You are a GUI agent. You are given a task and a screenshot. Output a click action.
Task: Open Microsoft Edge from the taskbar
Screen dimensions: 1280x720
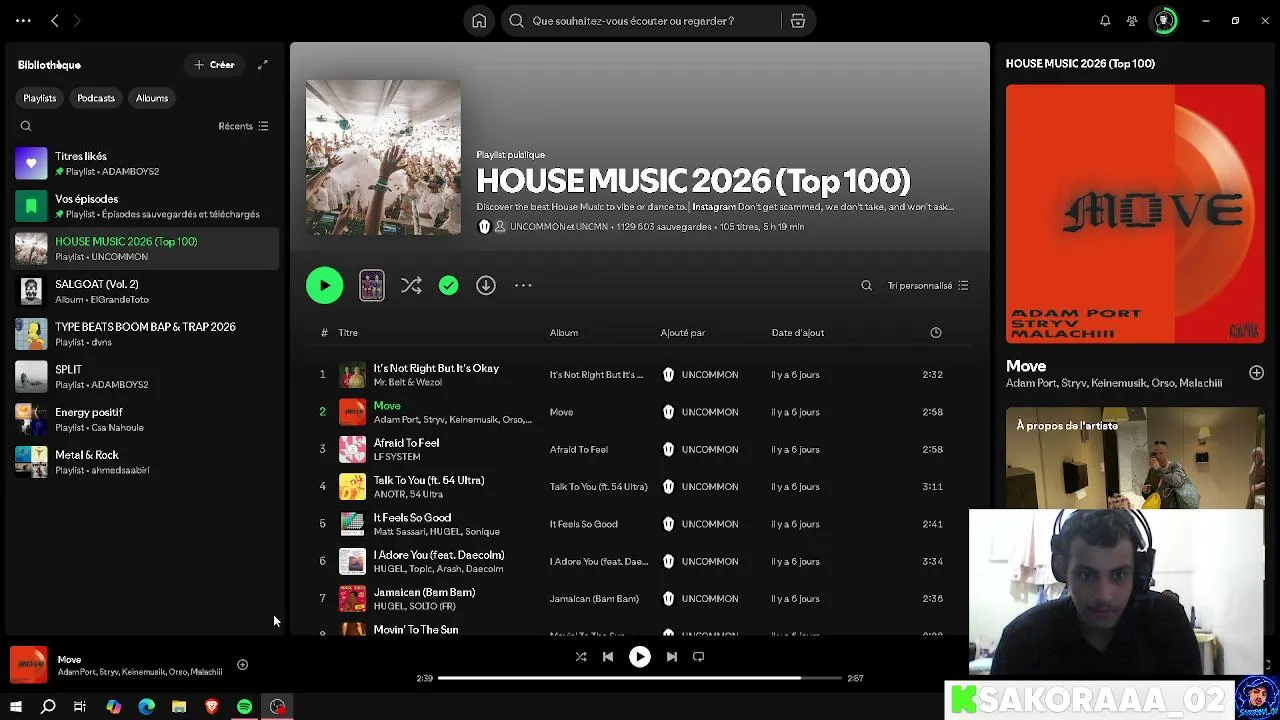tap(146, 707)
